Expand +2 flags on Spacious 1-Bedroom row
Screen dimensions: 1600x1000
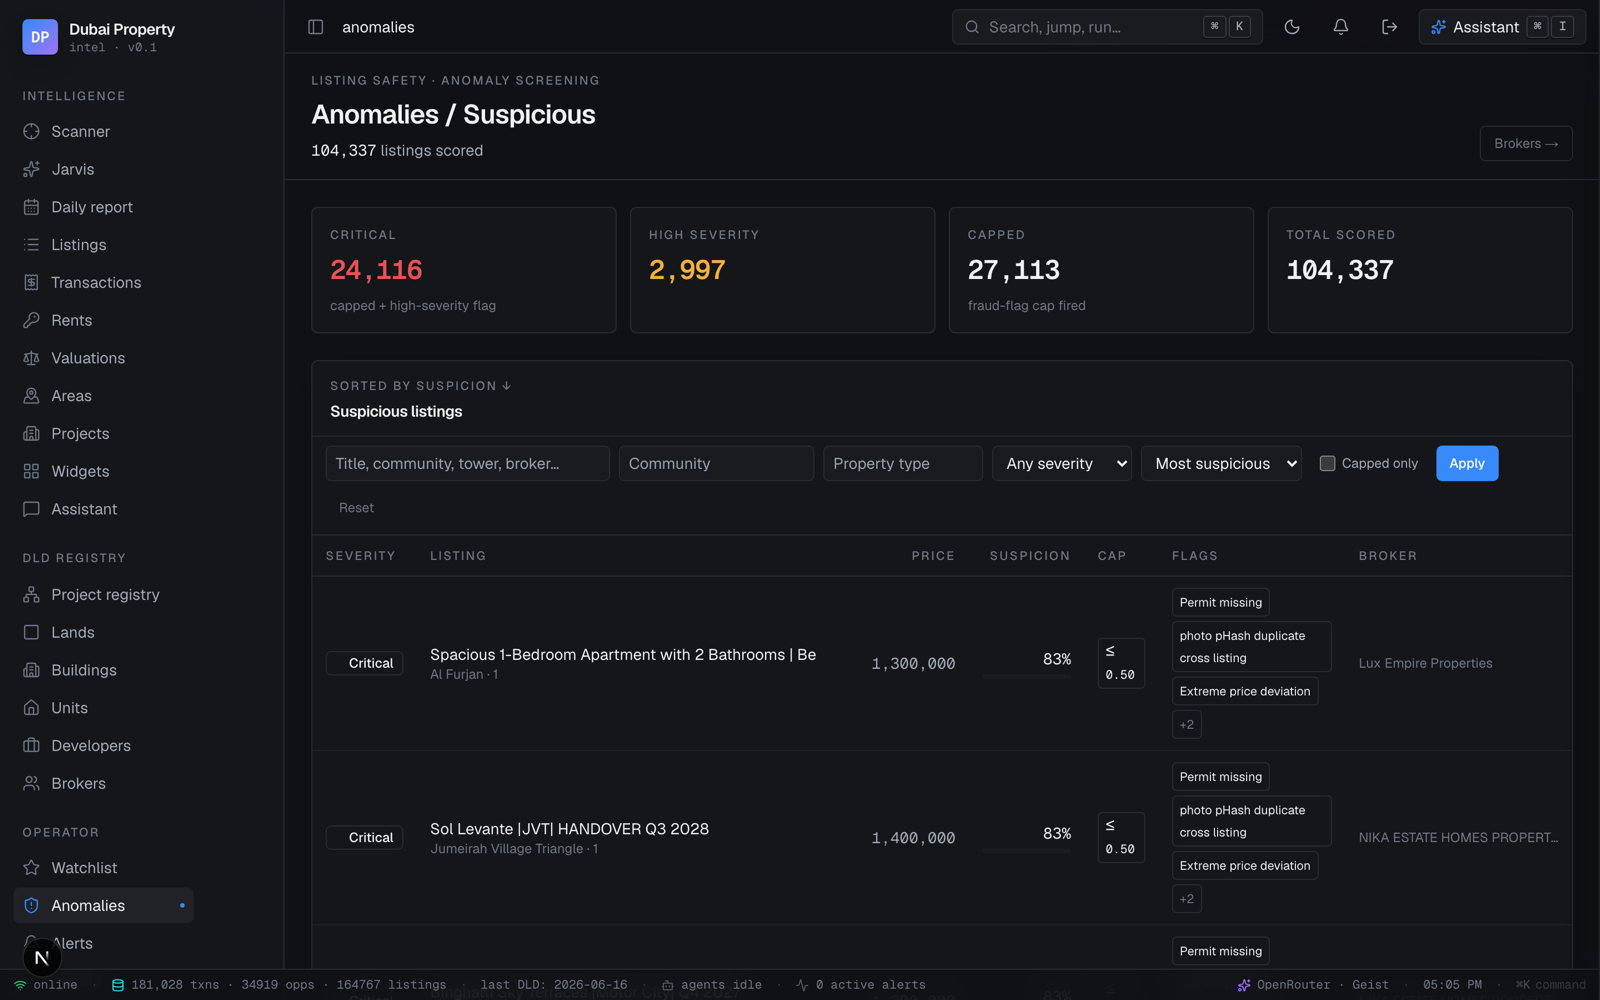tap(1187, 725)
